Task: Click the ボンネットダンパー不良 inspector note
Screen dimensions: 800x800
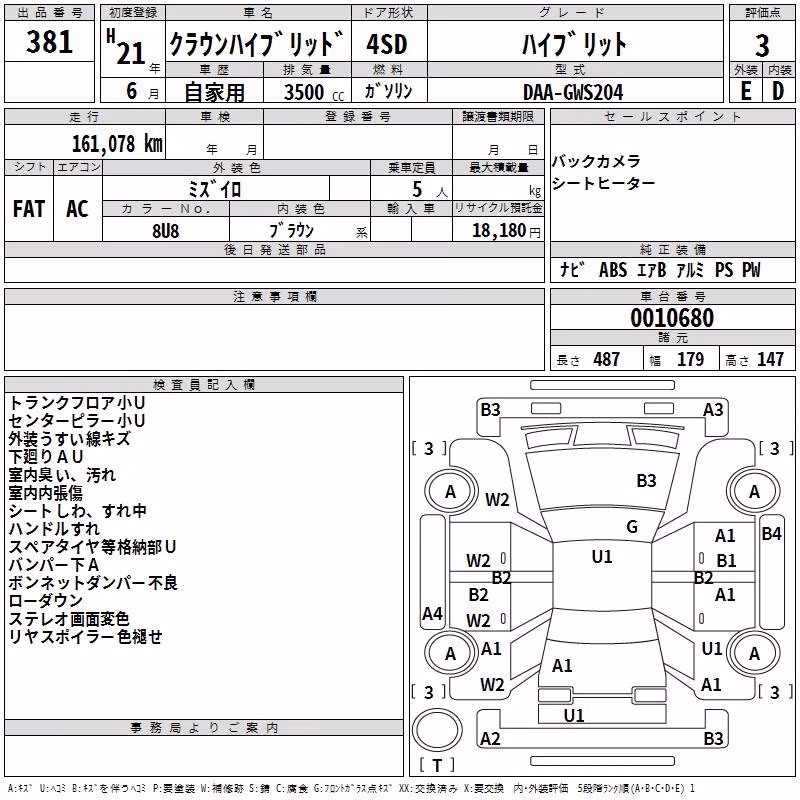Action: click(x=93, y=583)
